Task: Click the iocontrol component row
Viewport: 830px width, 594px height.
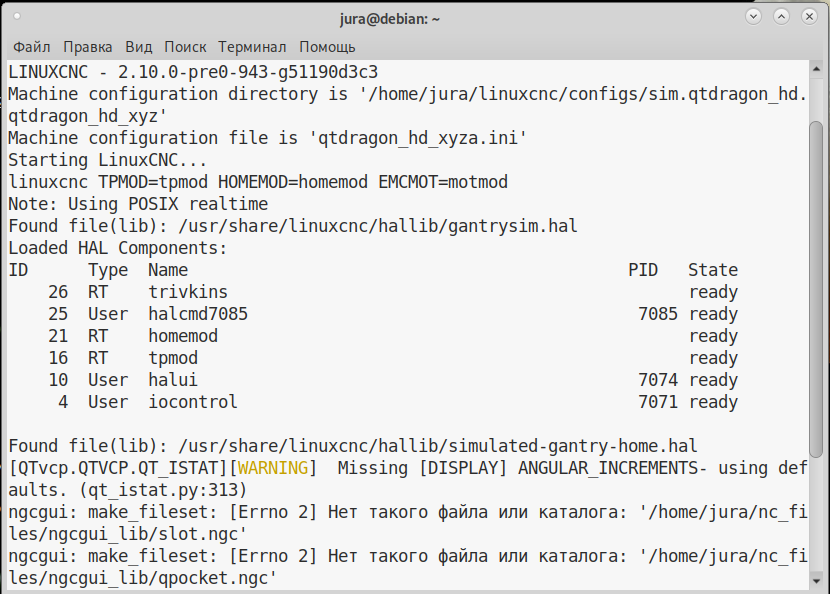Action: point(373,402)
